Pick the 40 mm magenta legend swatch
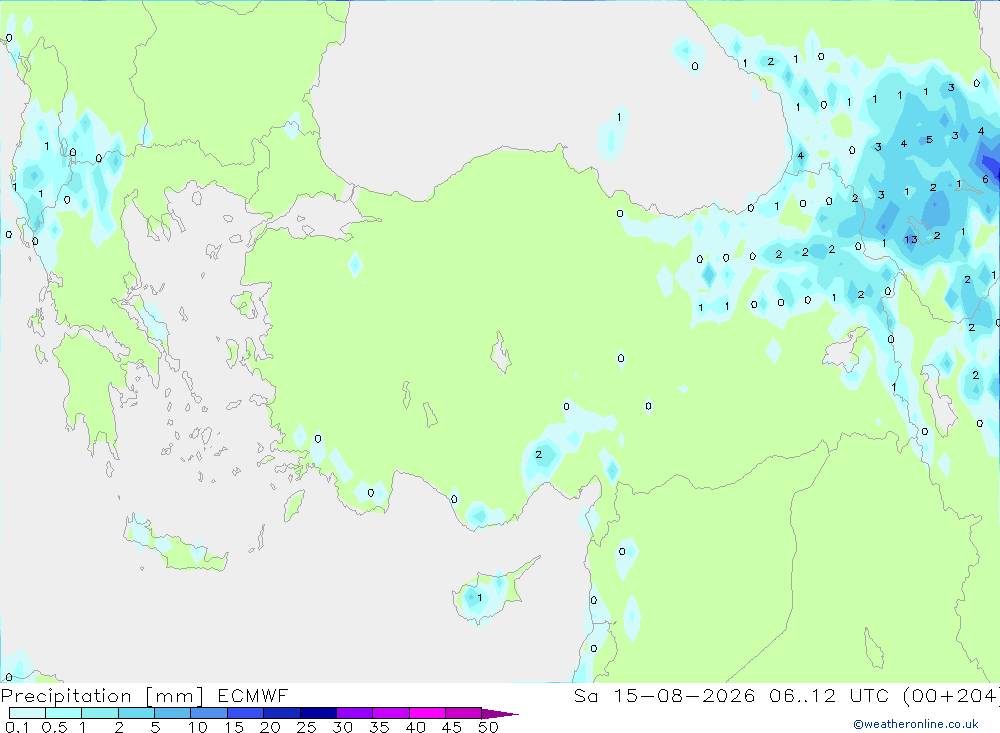Image resolution: width=1000 pixels, height=733 pixels. pos(427,713)
